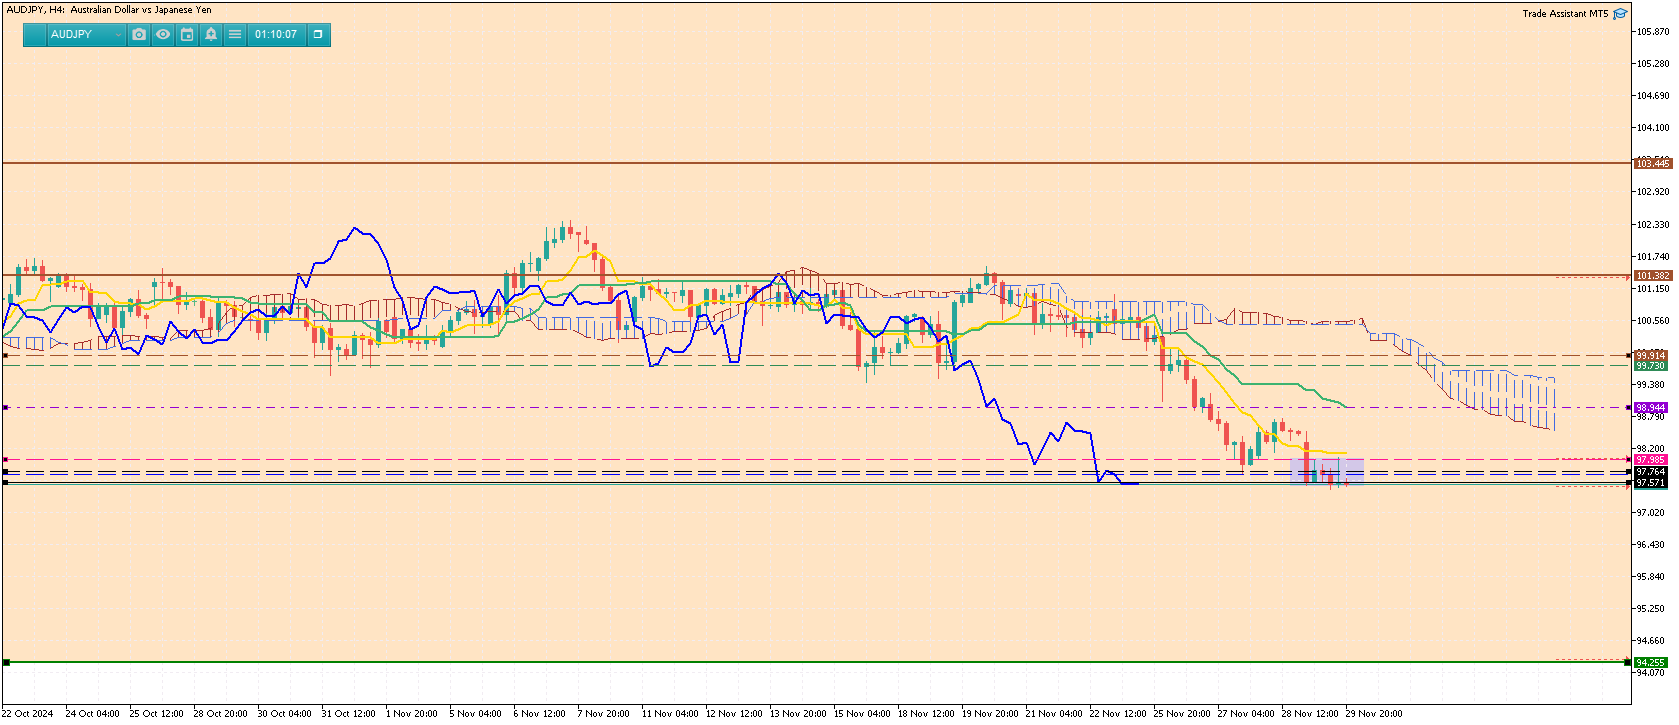Toggle the eye visibility icon
Viewport: 1679px width, 725px height.
tap(163, 35)
